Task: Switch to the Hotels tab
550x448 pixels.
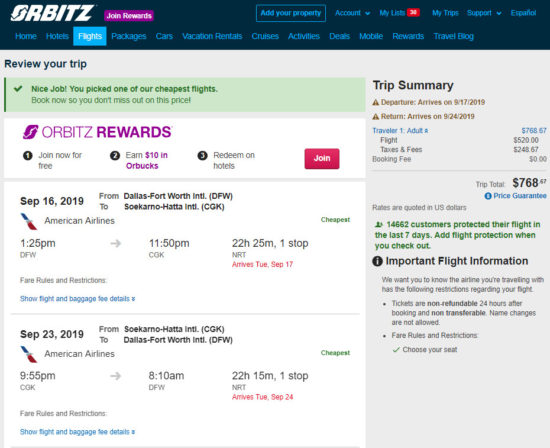Action: 57,36
